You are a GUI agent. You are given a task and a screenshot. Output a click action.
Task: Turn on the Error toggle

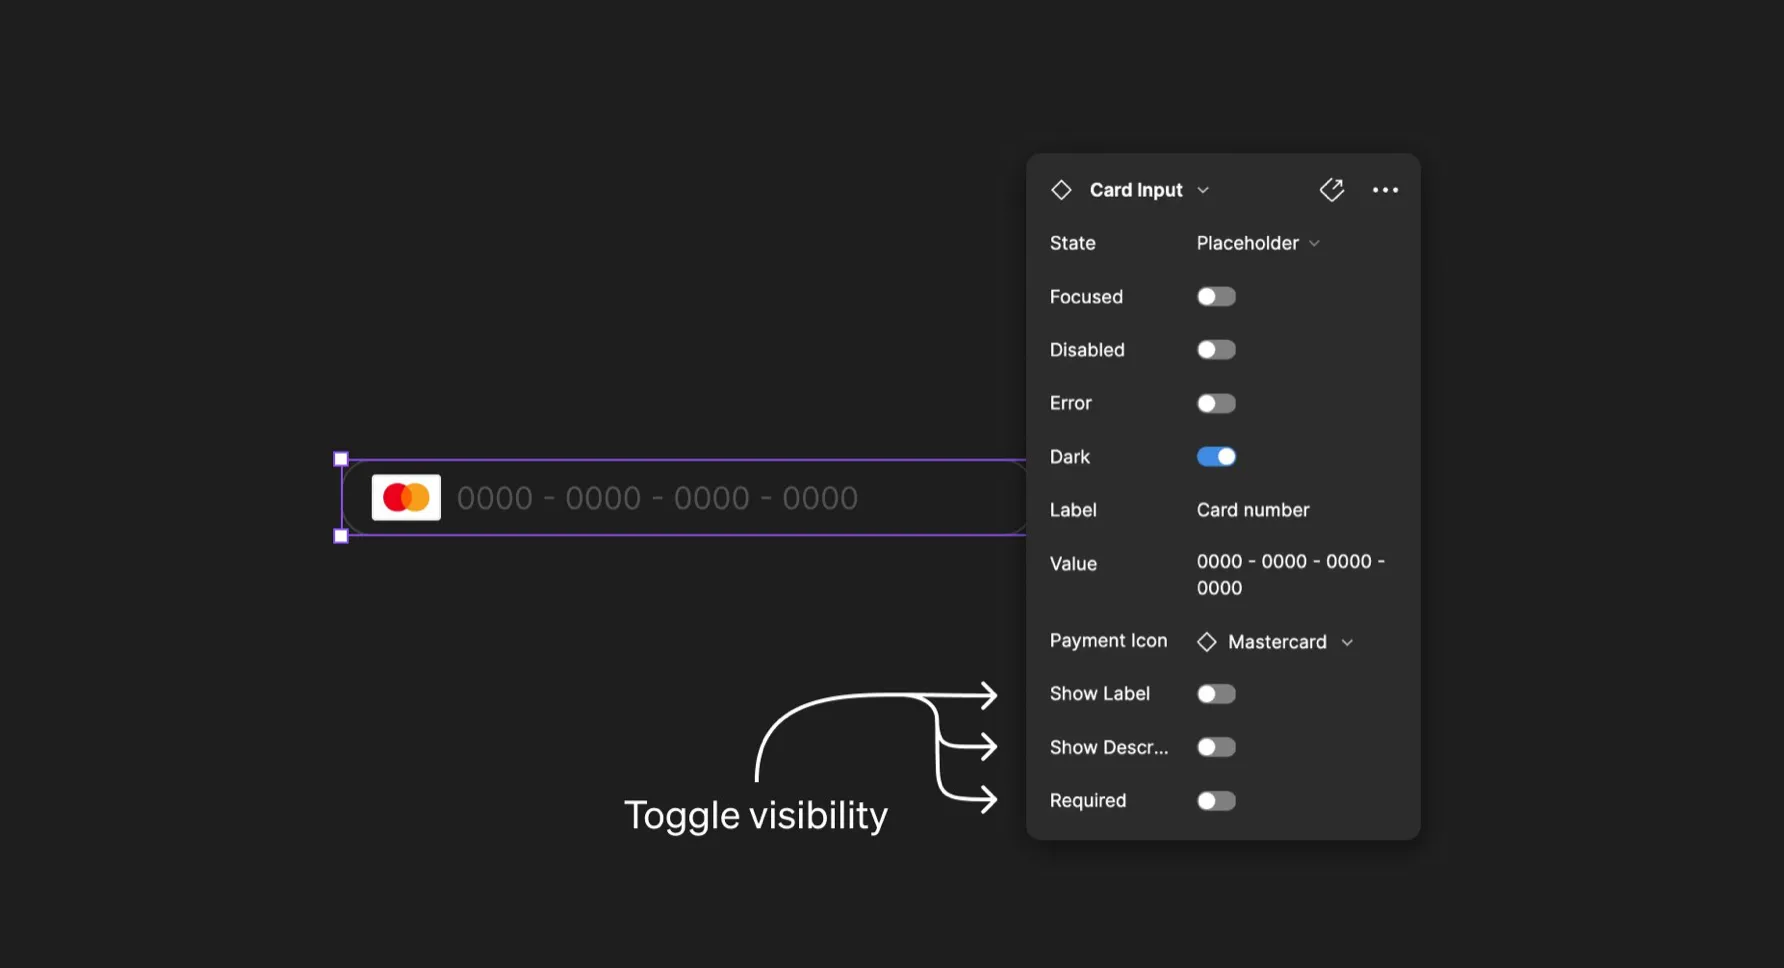[1216, 404]
